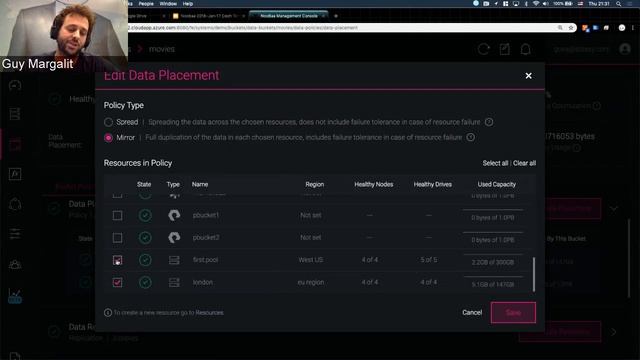
Task: Click movies breadcrumb in header
Action: [162, 49]
